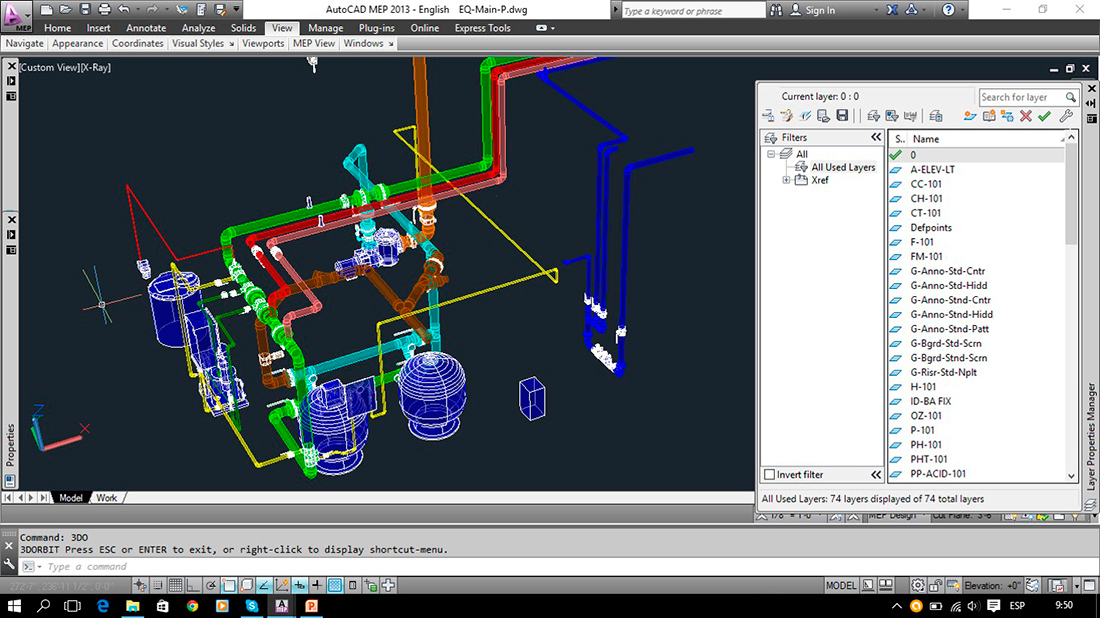Click the Name column header in layer list

coord(926,139)
